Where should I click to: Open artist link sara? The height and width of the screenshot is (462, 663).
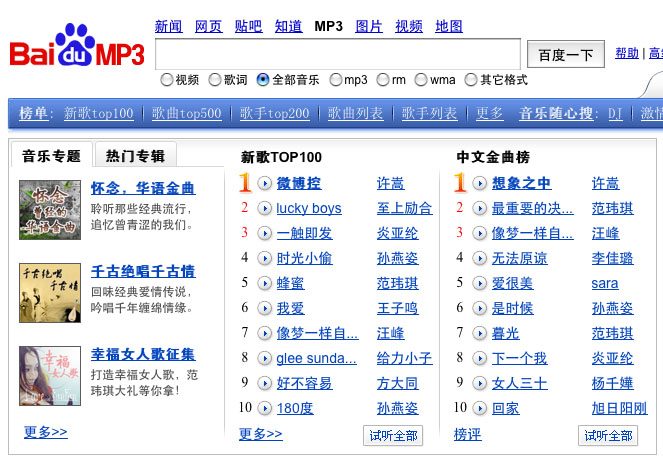pos(605,283)
